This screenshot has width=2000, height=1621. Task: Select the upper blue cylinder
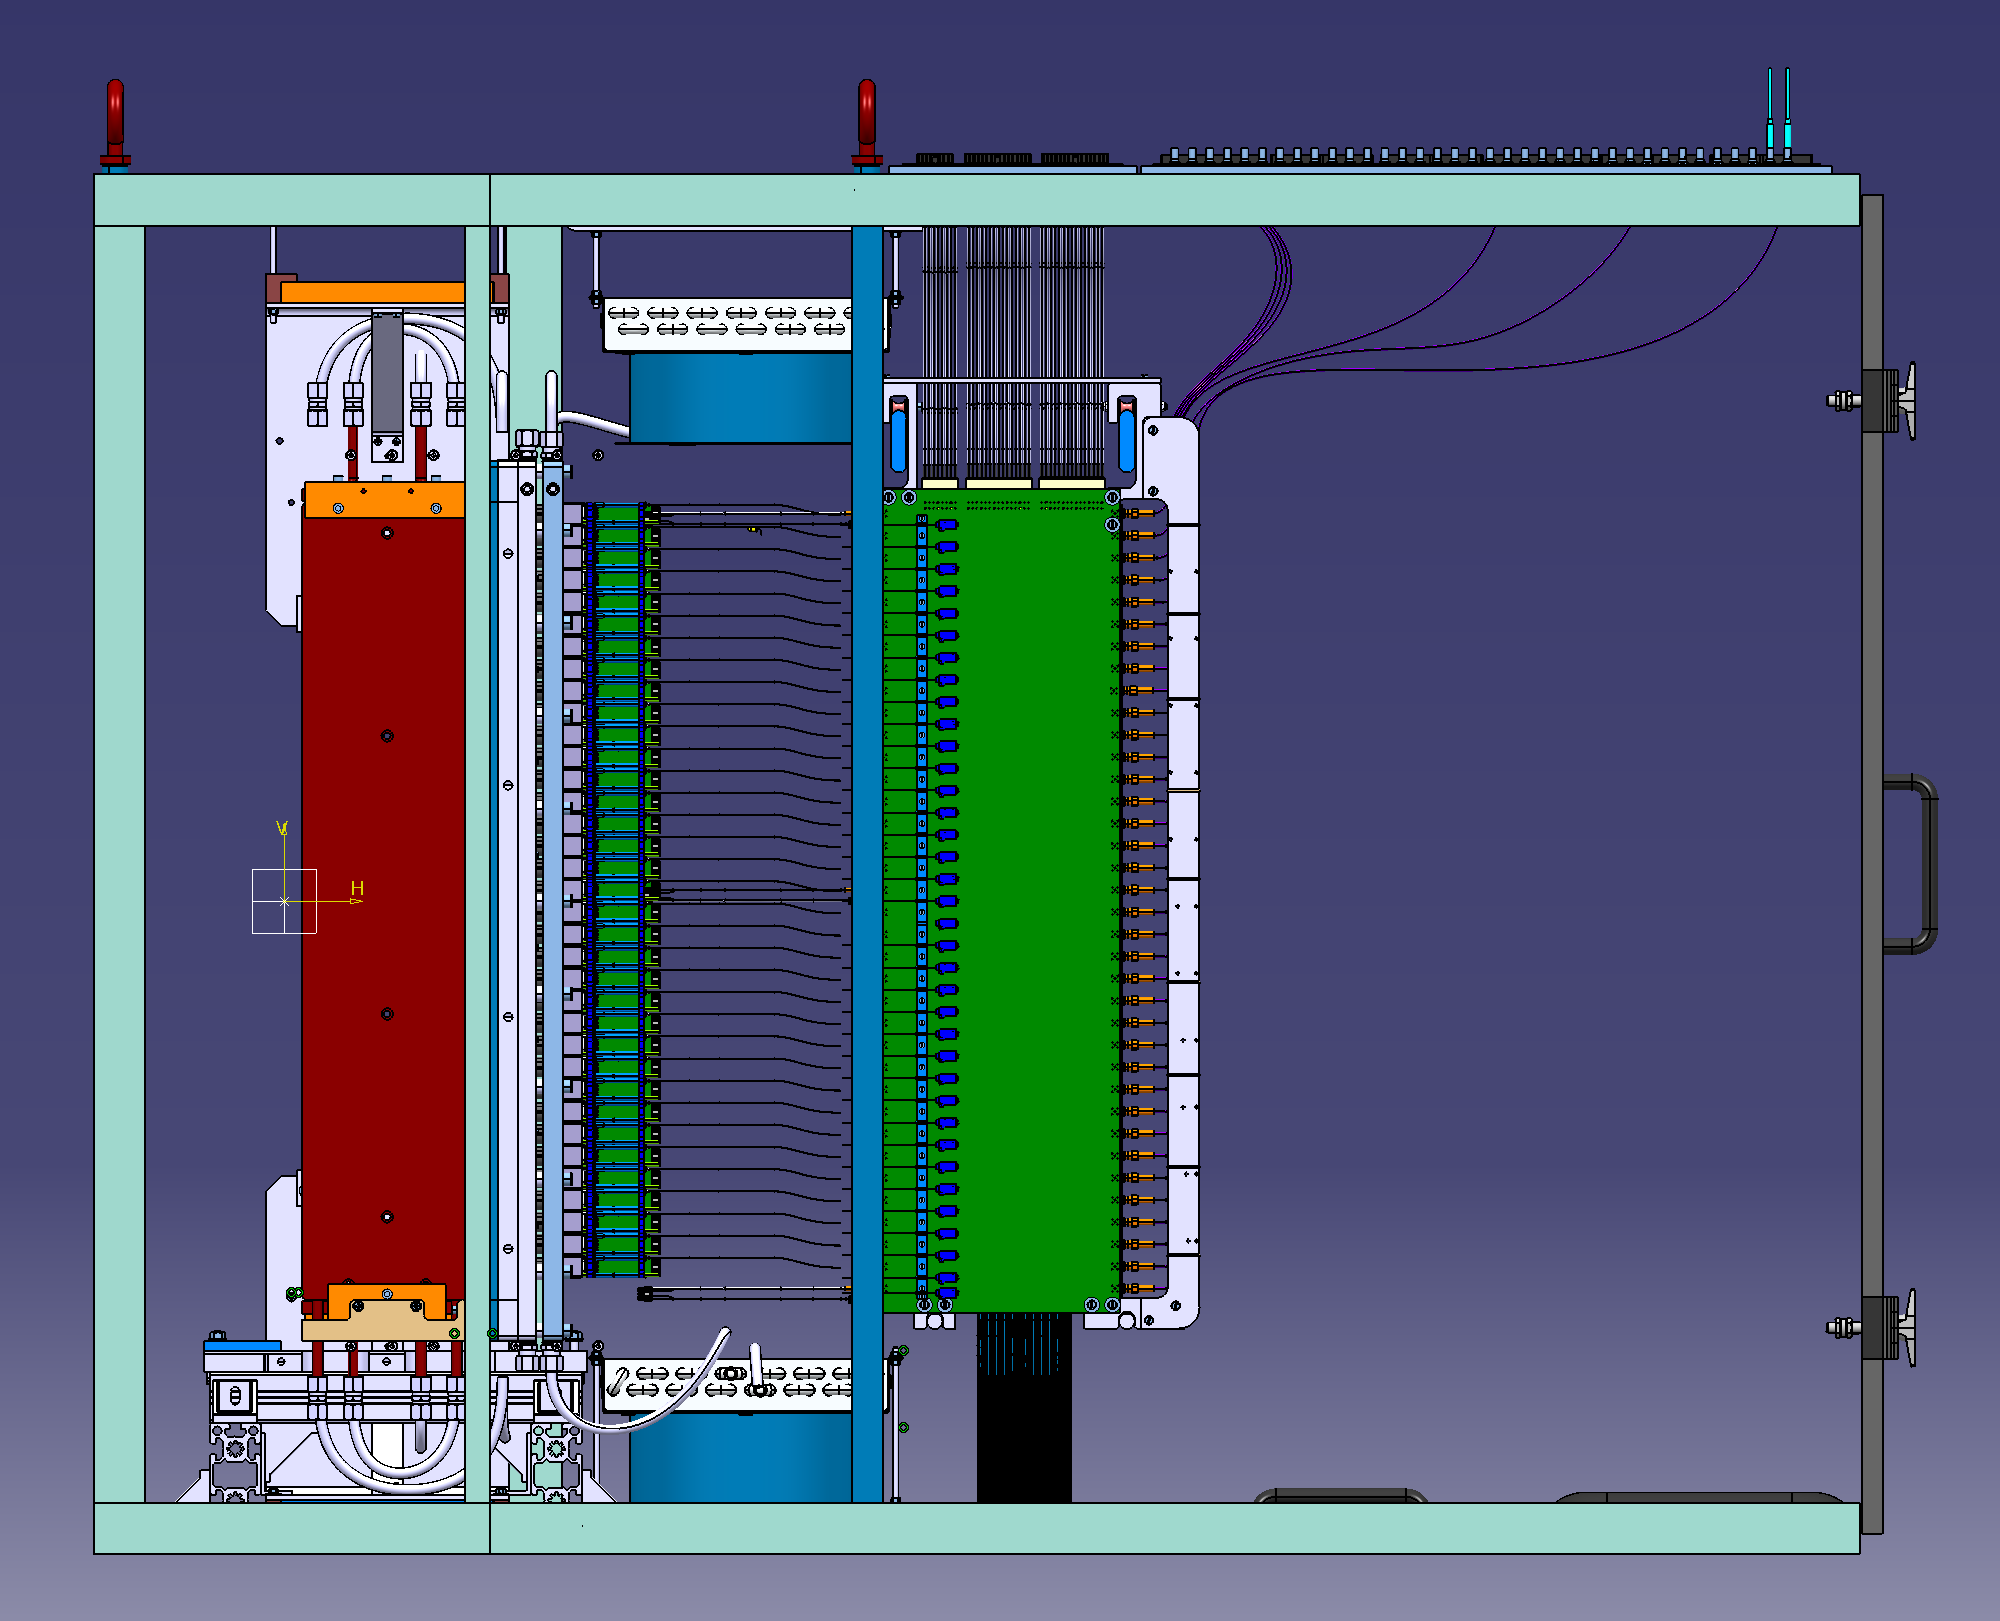[741, 398]
